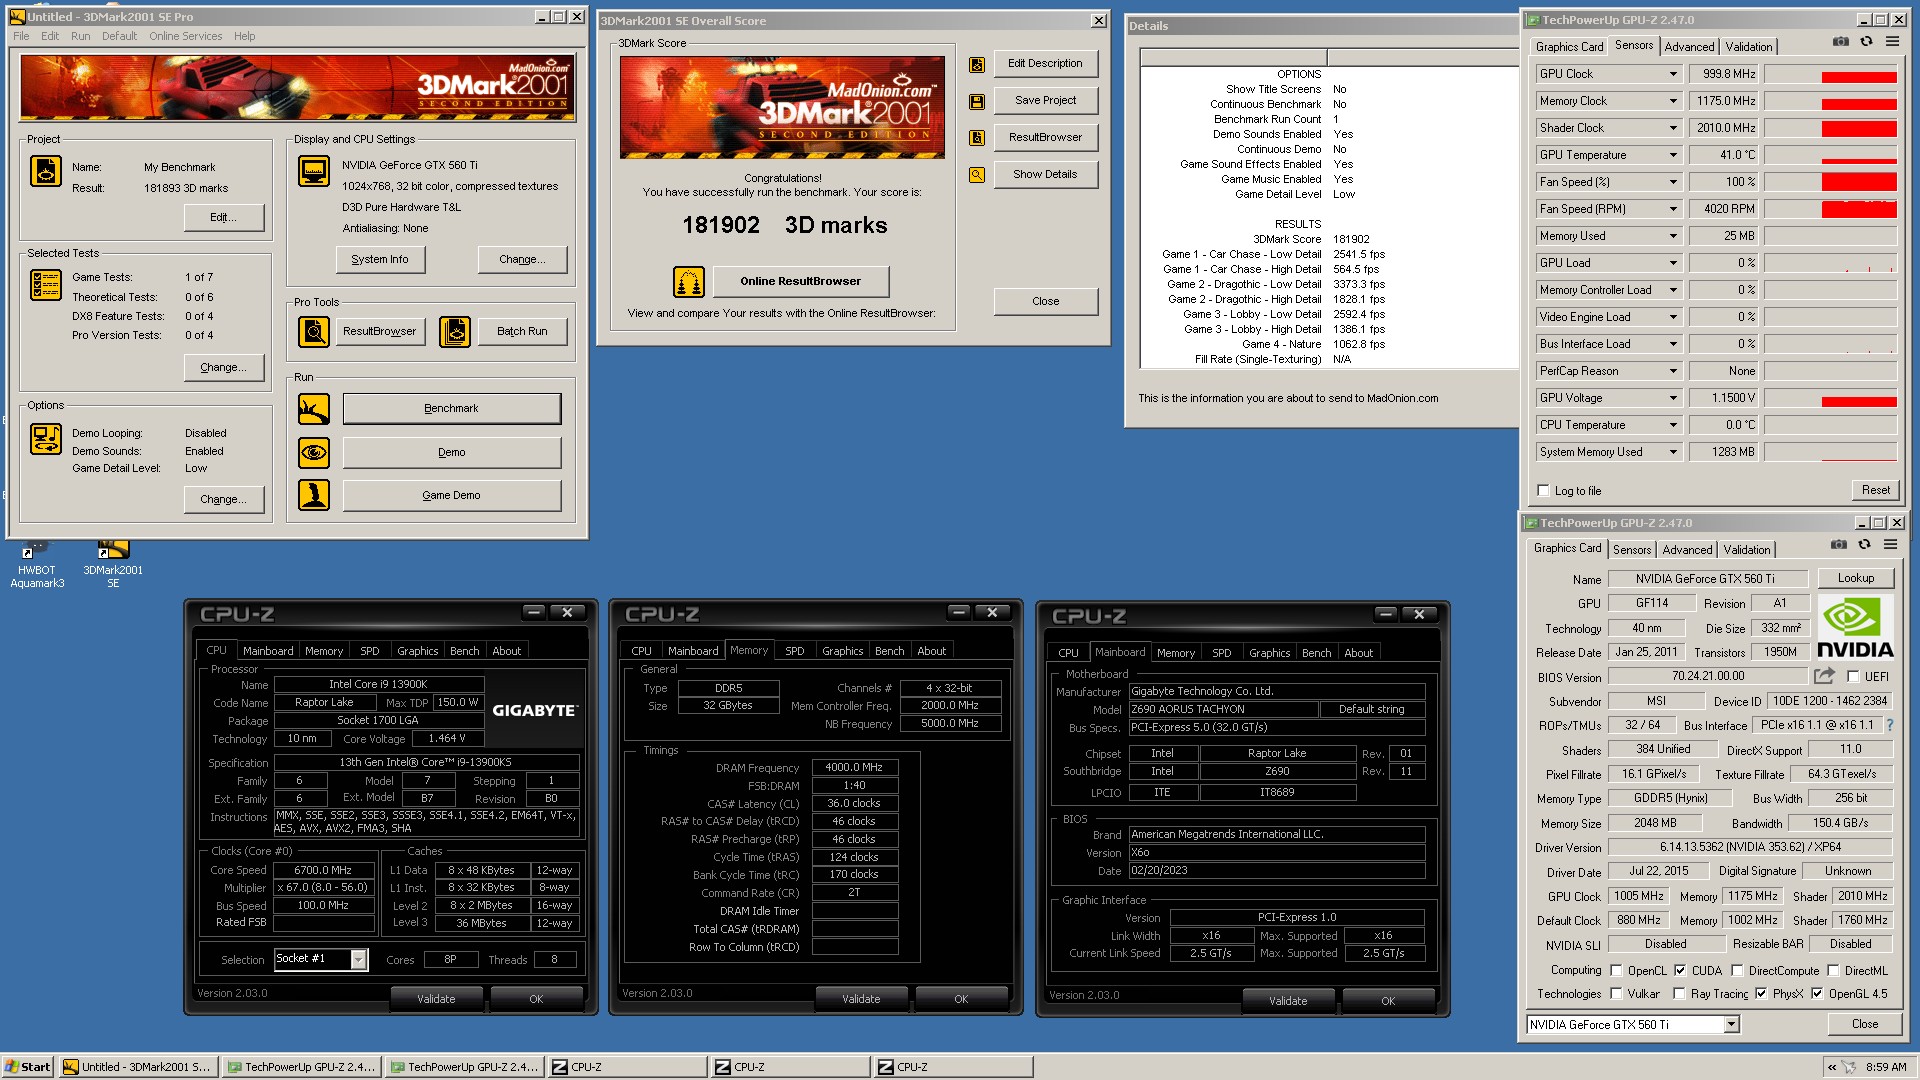Switch to Validation tab in GPU-Z Graphics Card window
The width and height of the screenshot is (1920, 1080).
(x=1746, y=550)
